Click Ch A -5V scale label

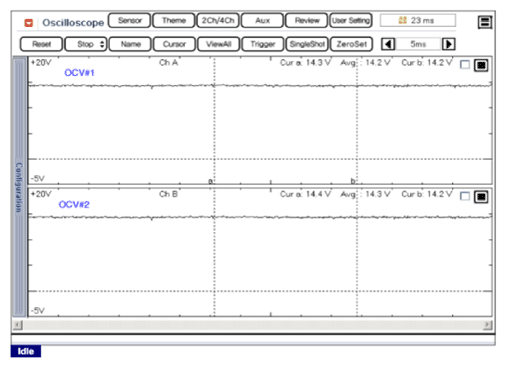[x=38, y=179]
